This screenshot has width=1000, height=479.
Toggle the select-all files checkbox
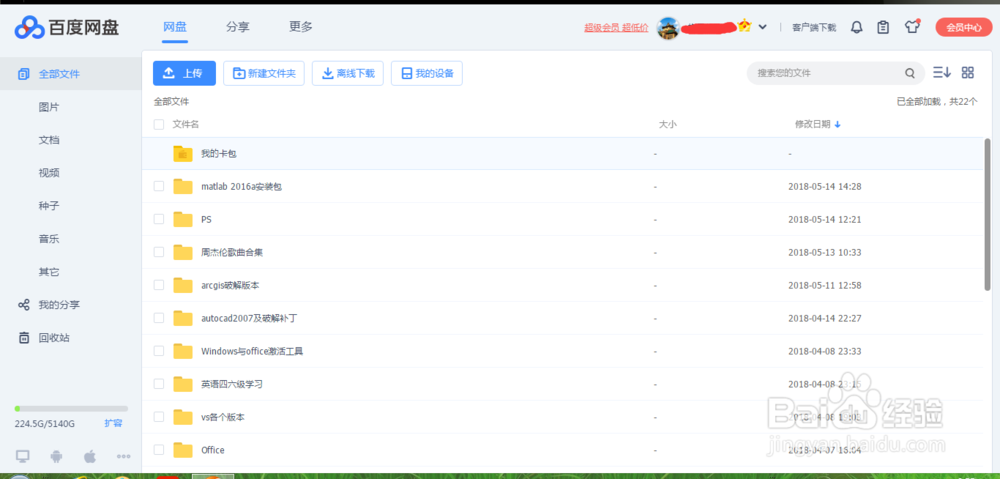(x=159, y=124)
